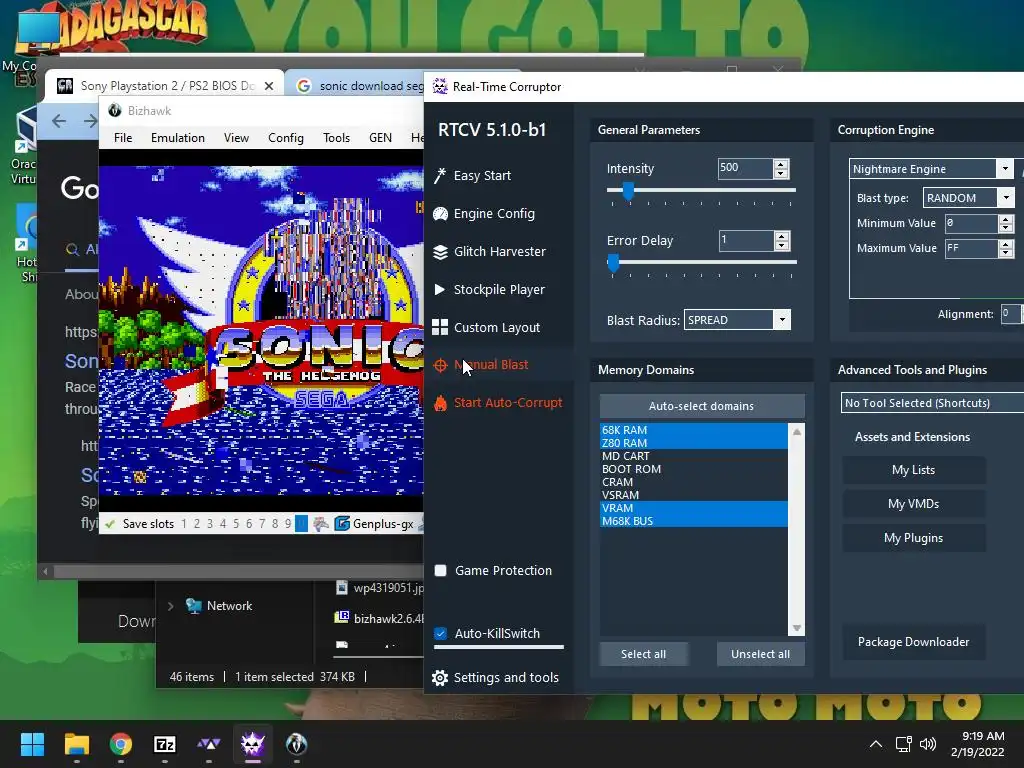Open Chrome from taskbar

121,744
